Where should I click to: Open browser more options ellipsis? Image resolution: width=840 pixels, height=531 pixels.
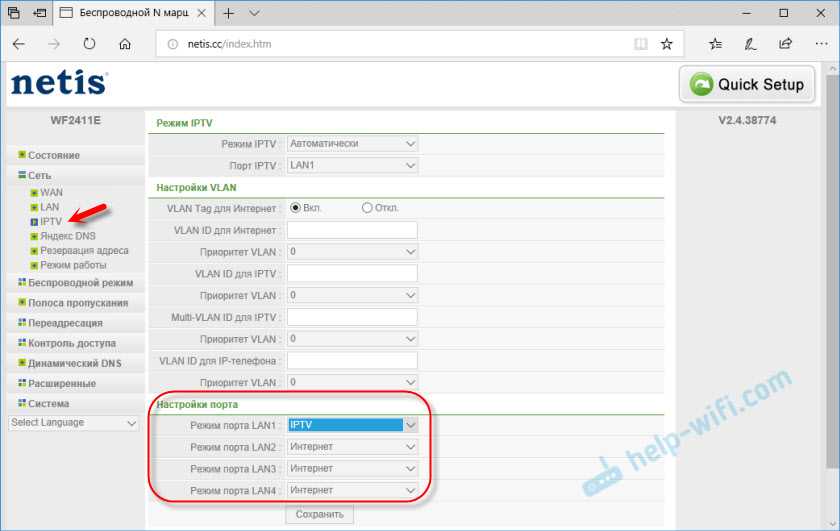click(819, 44)
